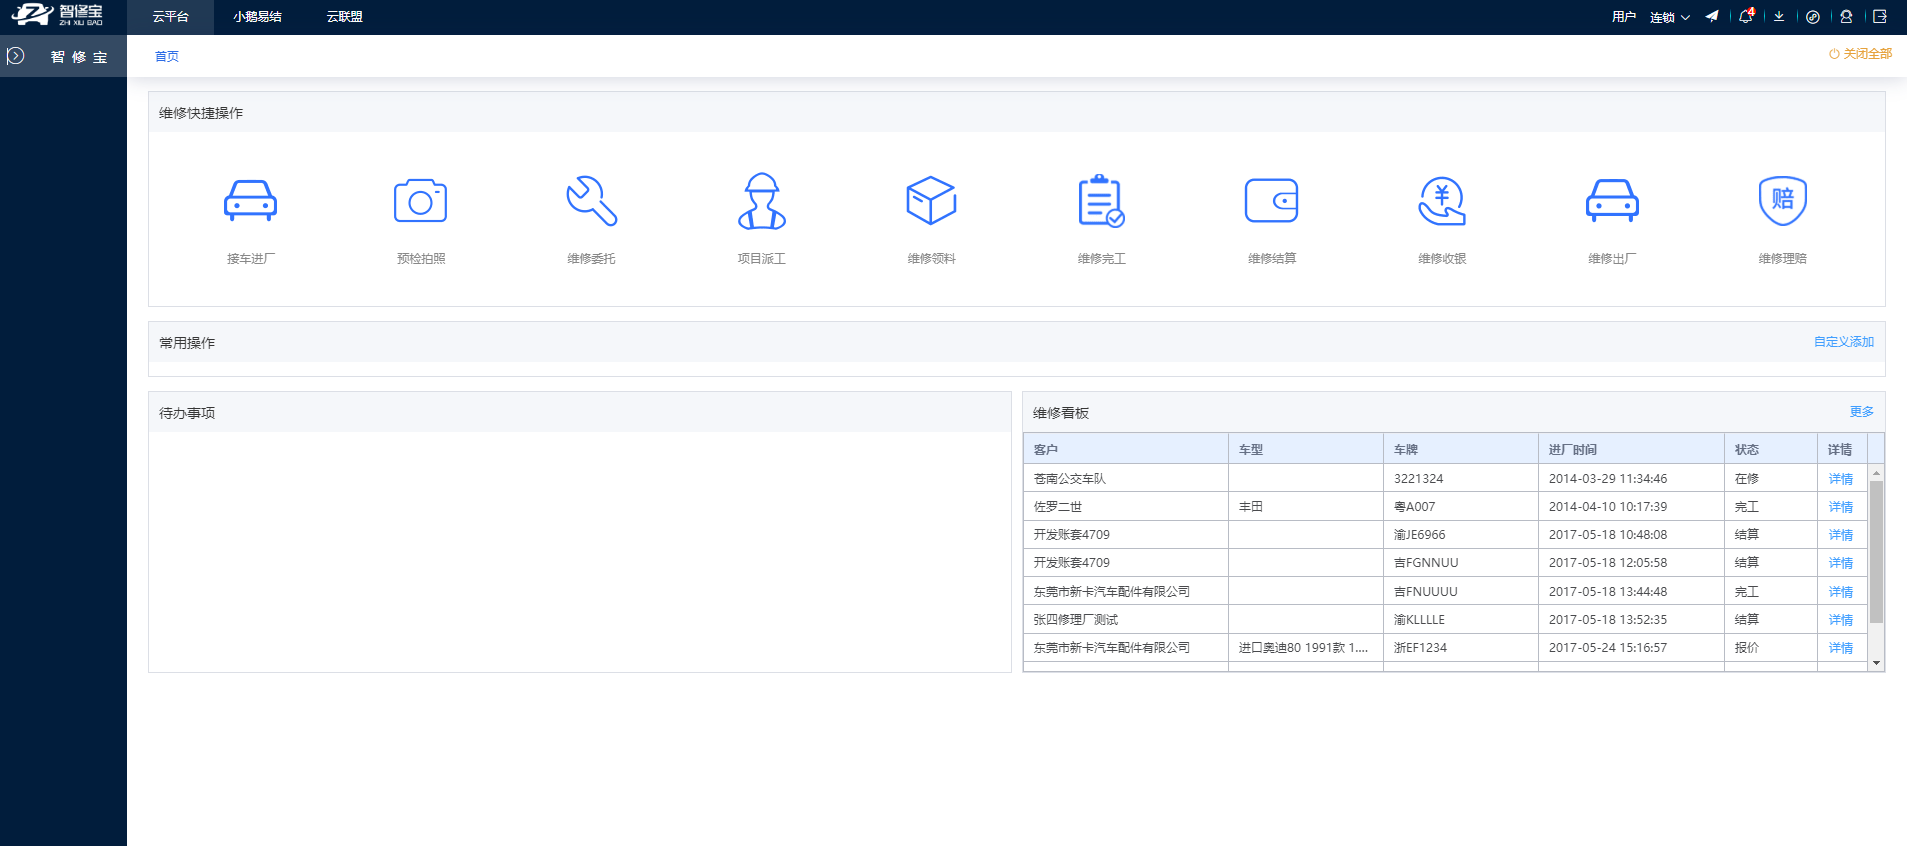Click the repair board vertical scrollbar thumb

click(1876, 551)
